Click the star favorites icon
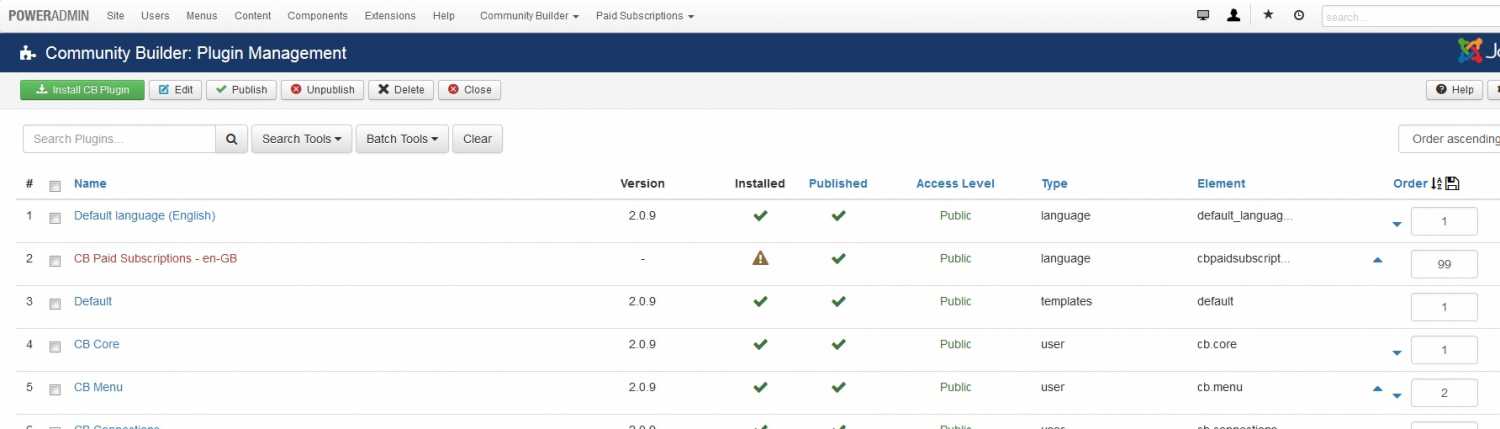 click(x=1268, y=15)
